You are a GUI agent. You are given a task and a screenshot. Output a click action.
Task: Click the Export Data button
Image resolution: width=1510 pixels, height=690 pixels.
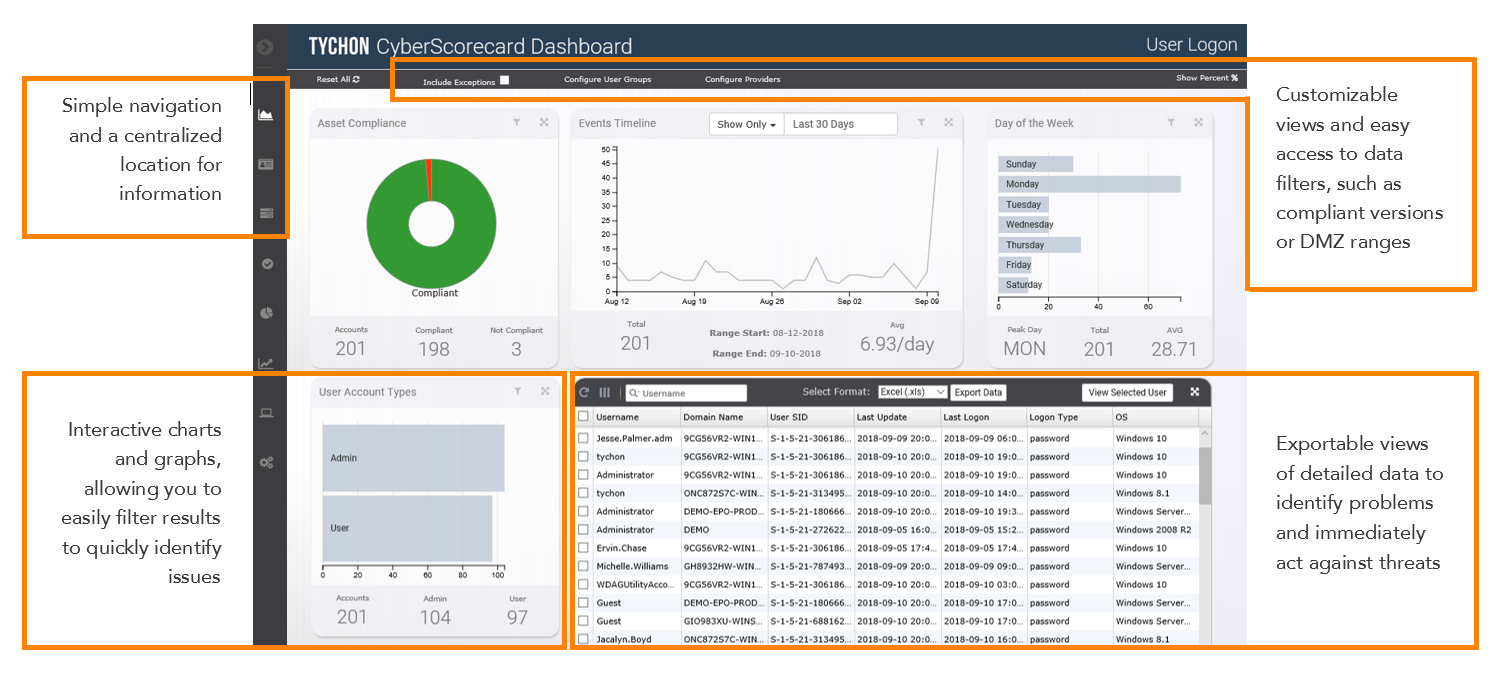[978, 392]
